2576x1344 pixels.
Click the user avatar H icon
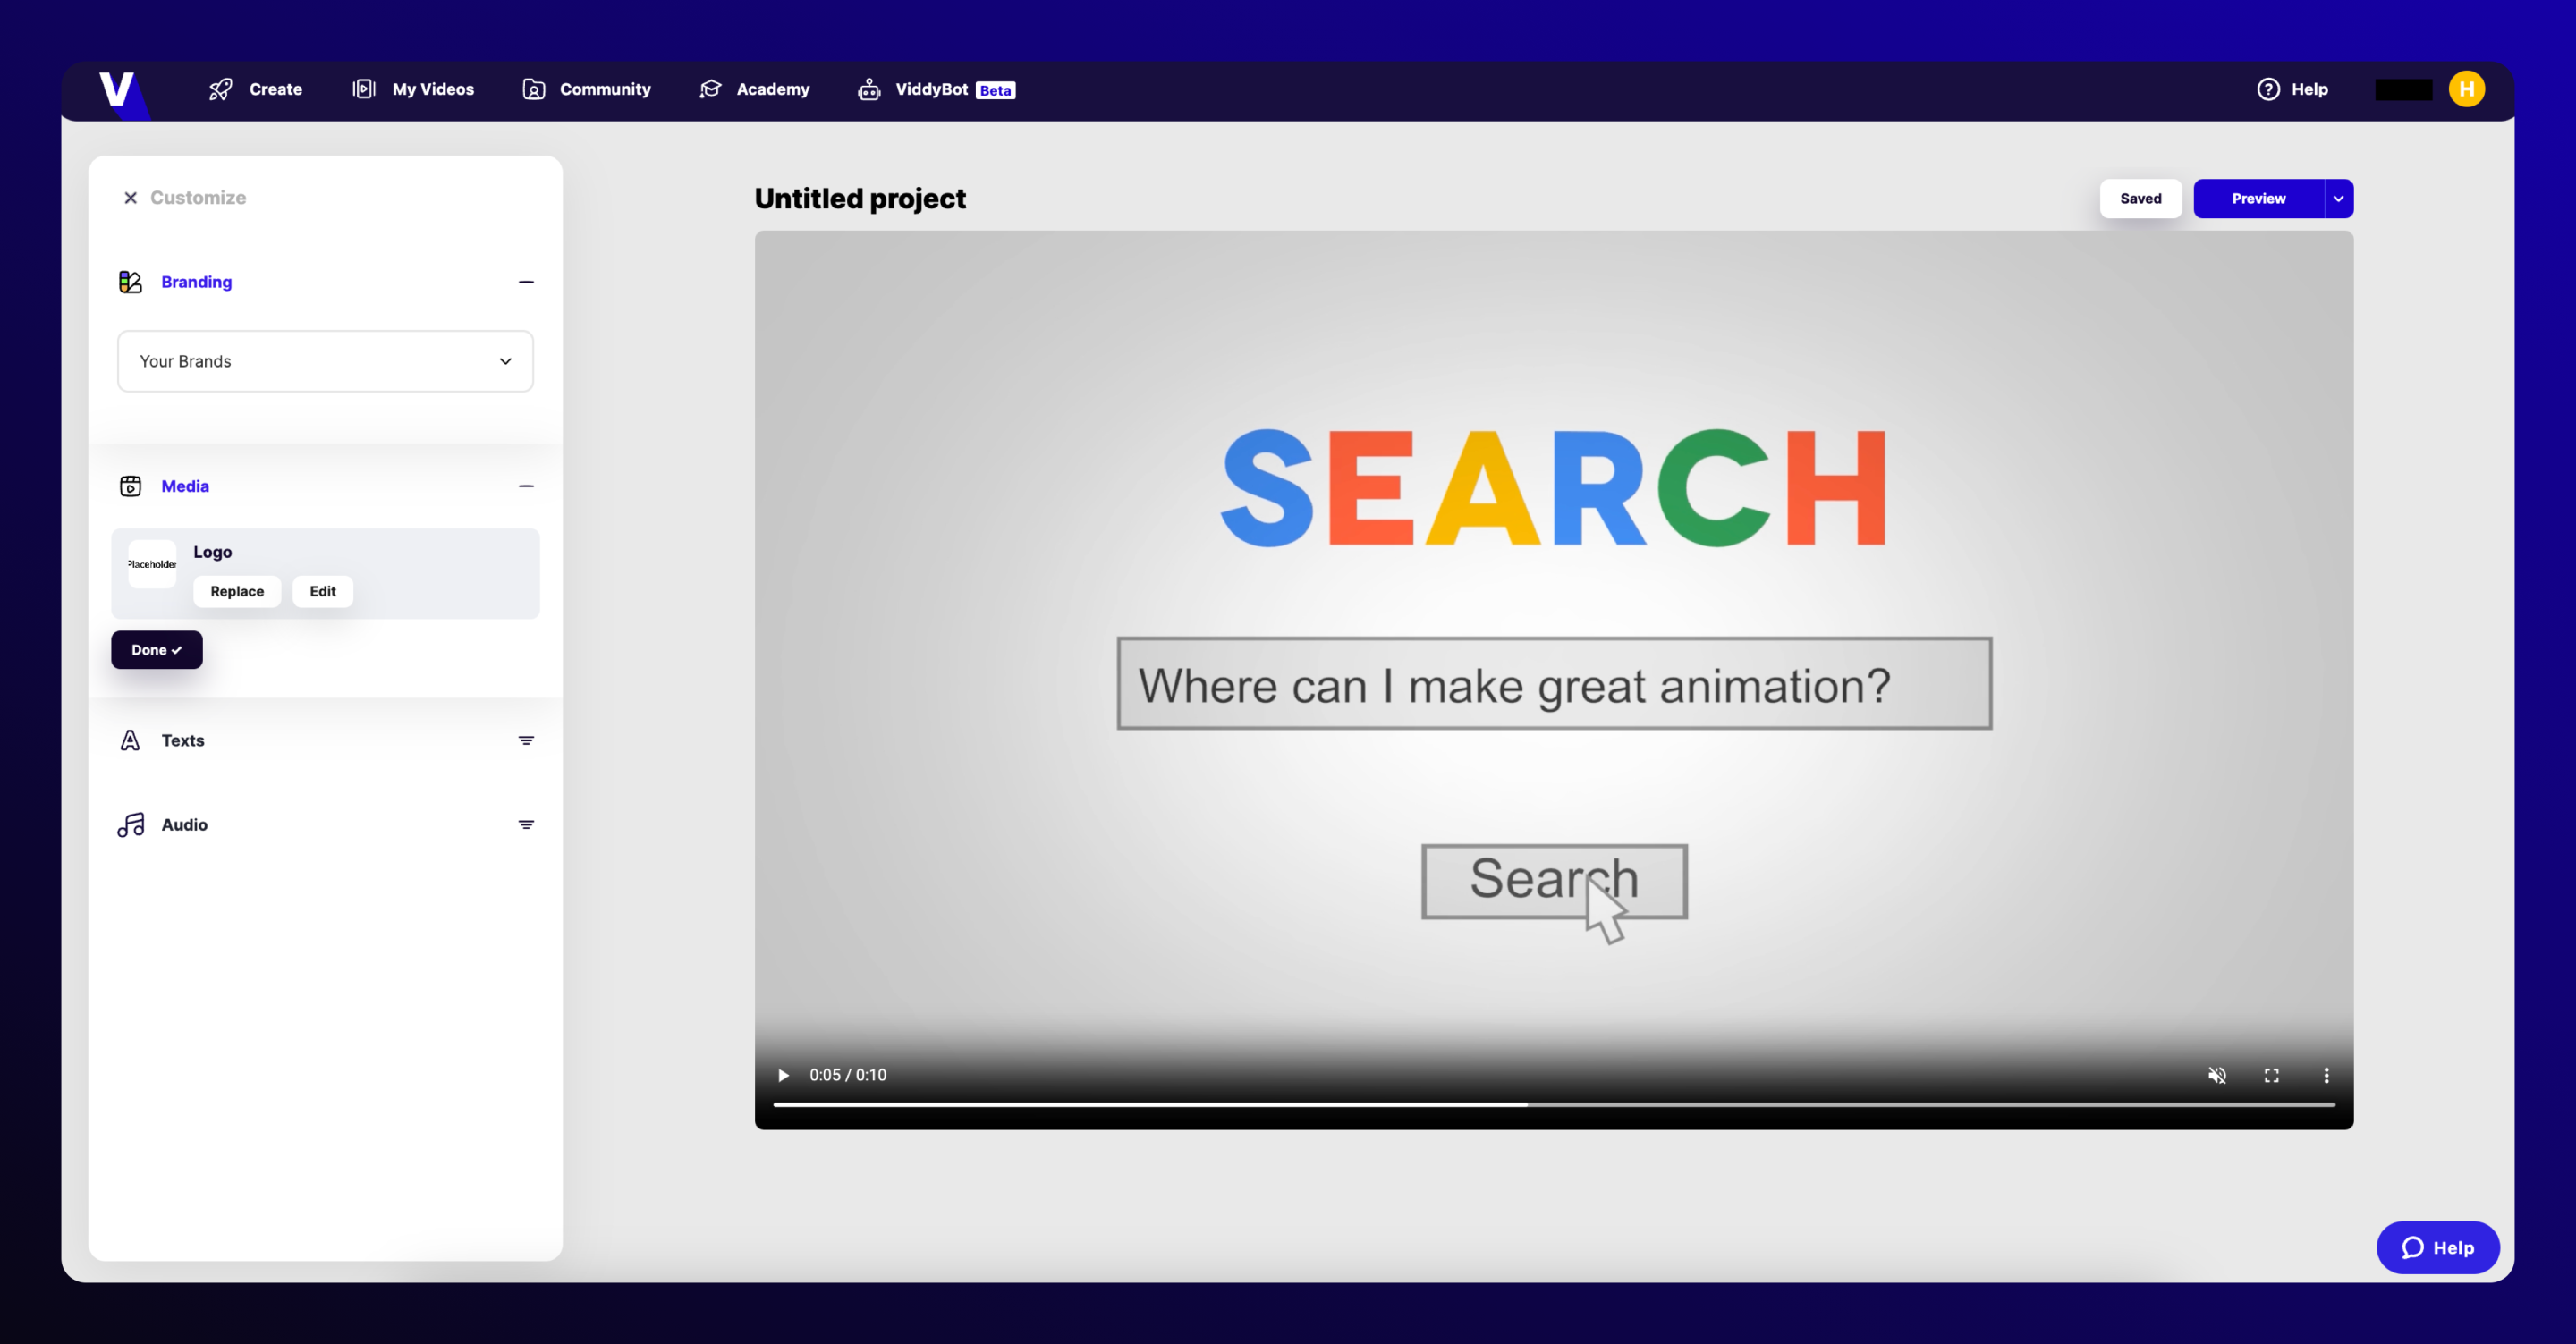[2466, 89]
